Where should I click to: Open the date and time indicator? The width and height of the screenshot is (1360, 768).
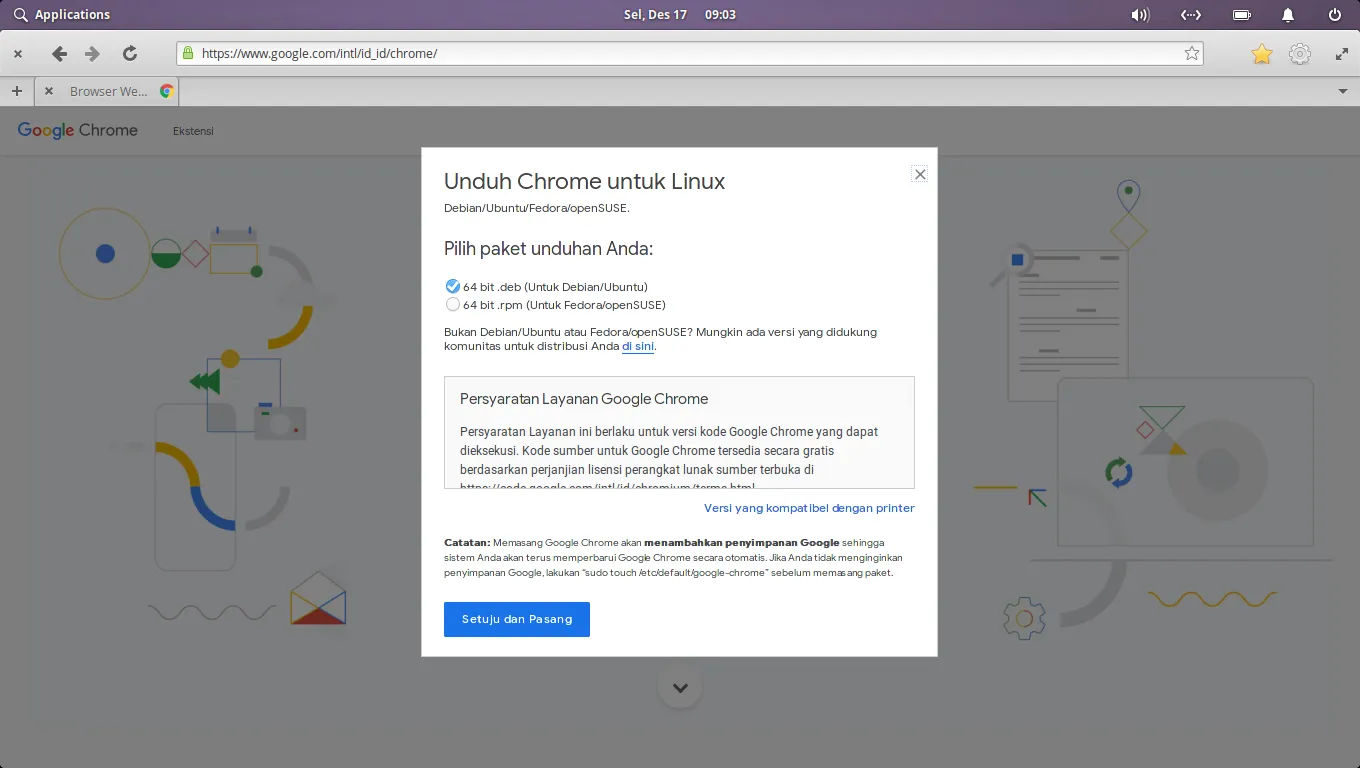tap(679, 14)
